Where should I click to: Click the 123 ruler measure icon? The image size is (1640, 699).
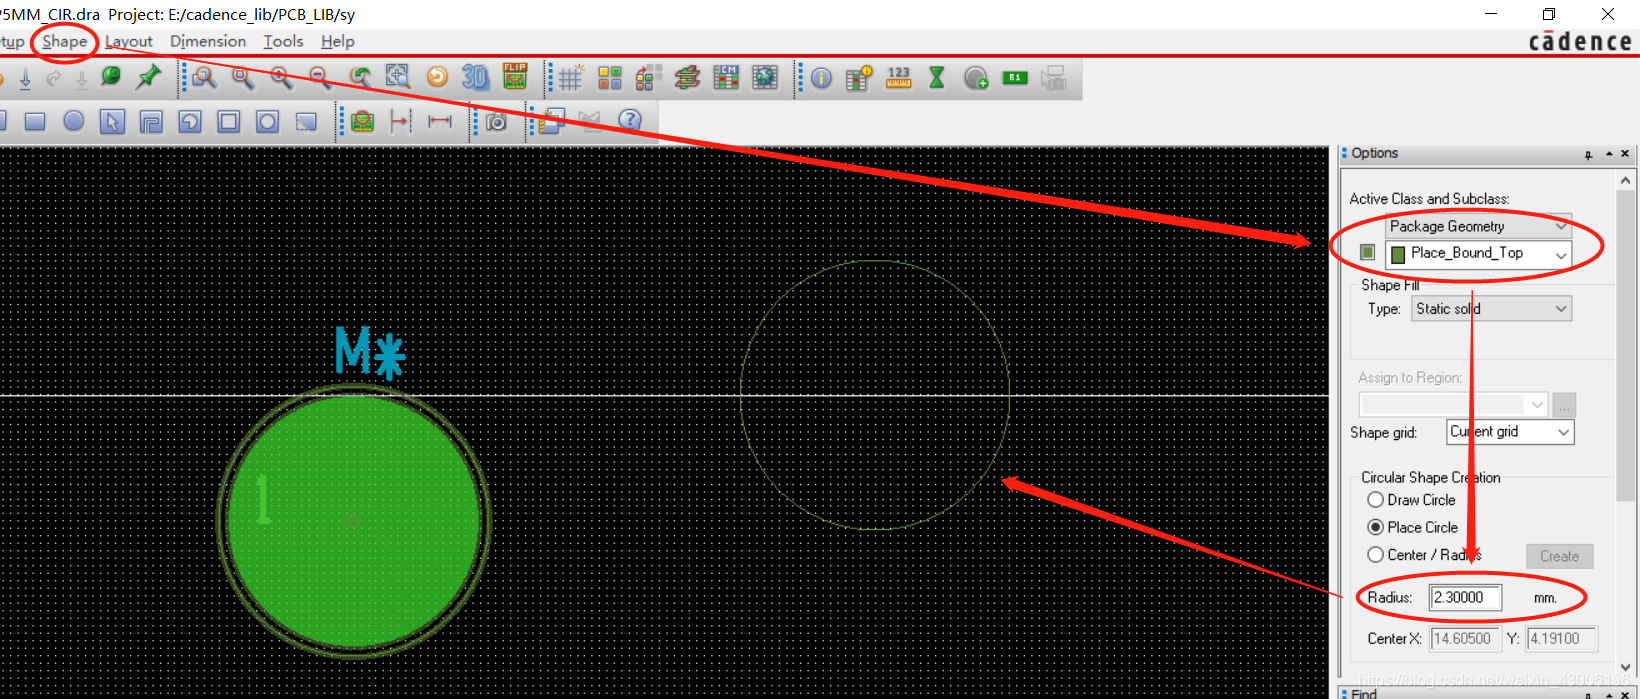tap(898, 78)
